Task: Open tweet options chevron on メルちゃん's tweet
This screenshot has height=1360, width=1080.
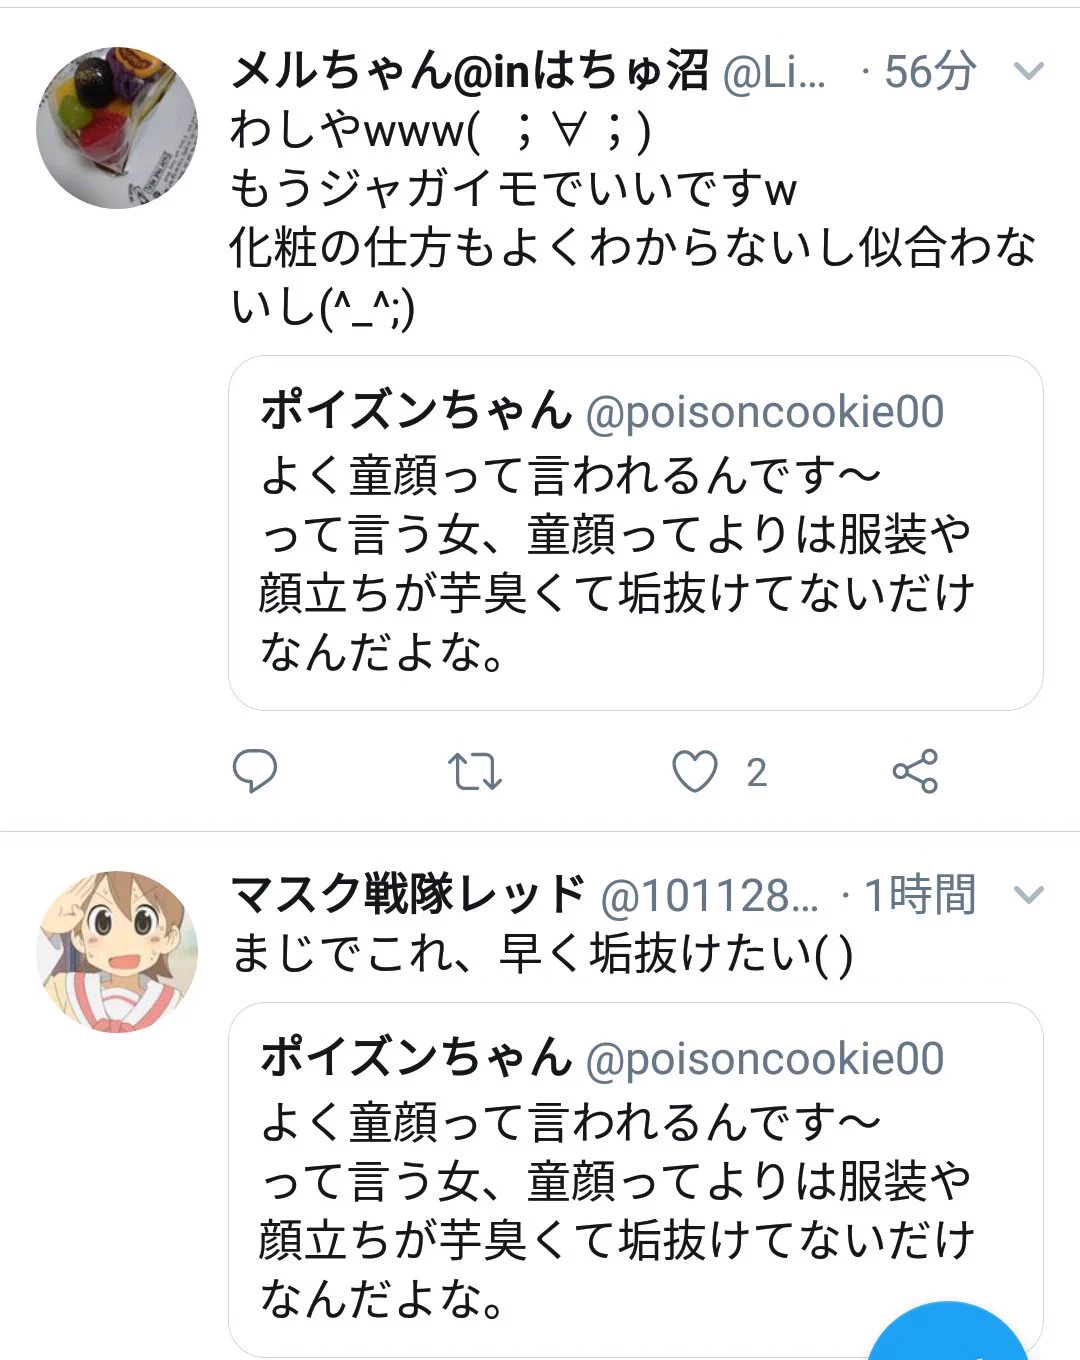Action: point(1028,71)
